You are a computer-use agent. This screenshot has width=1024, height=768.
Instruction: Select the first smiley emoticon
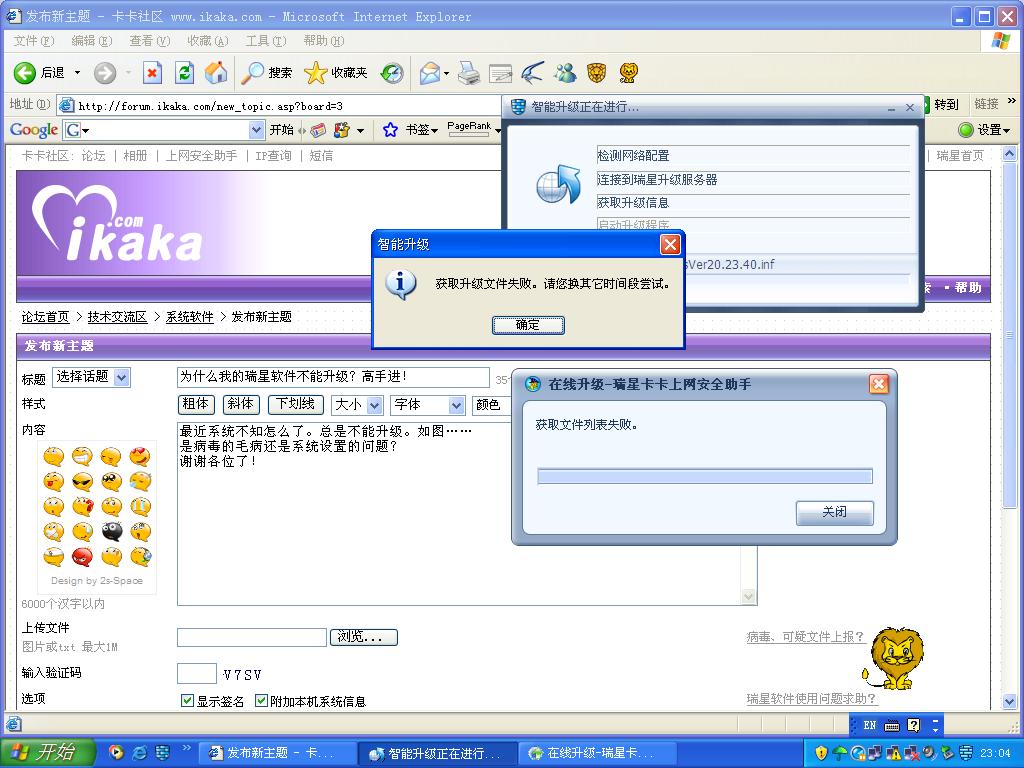54,456
